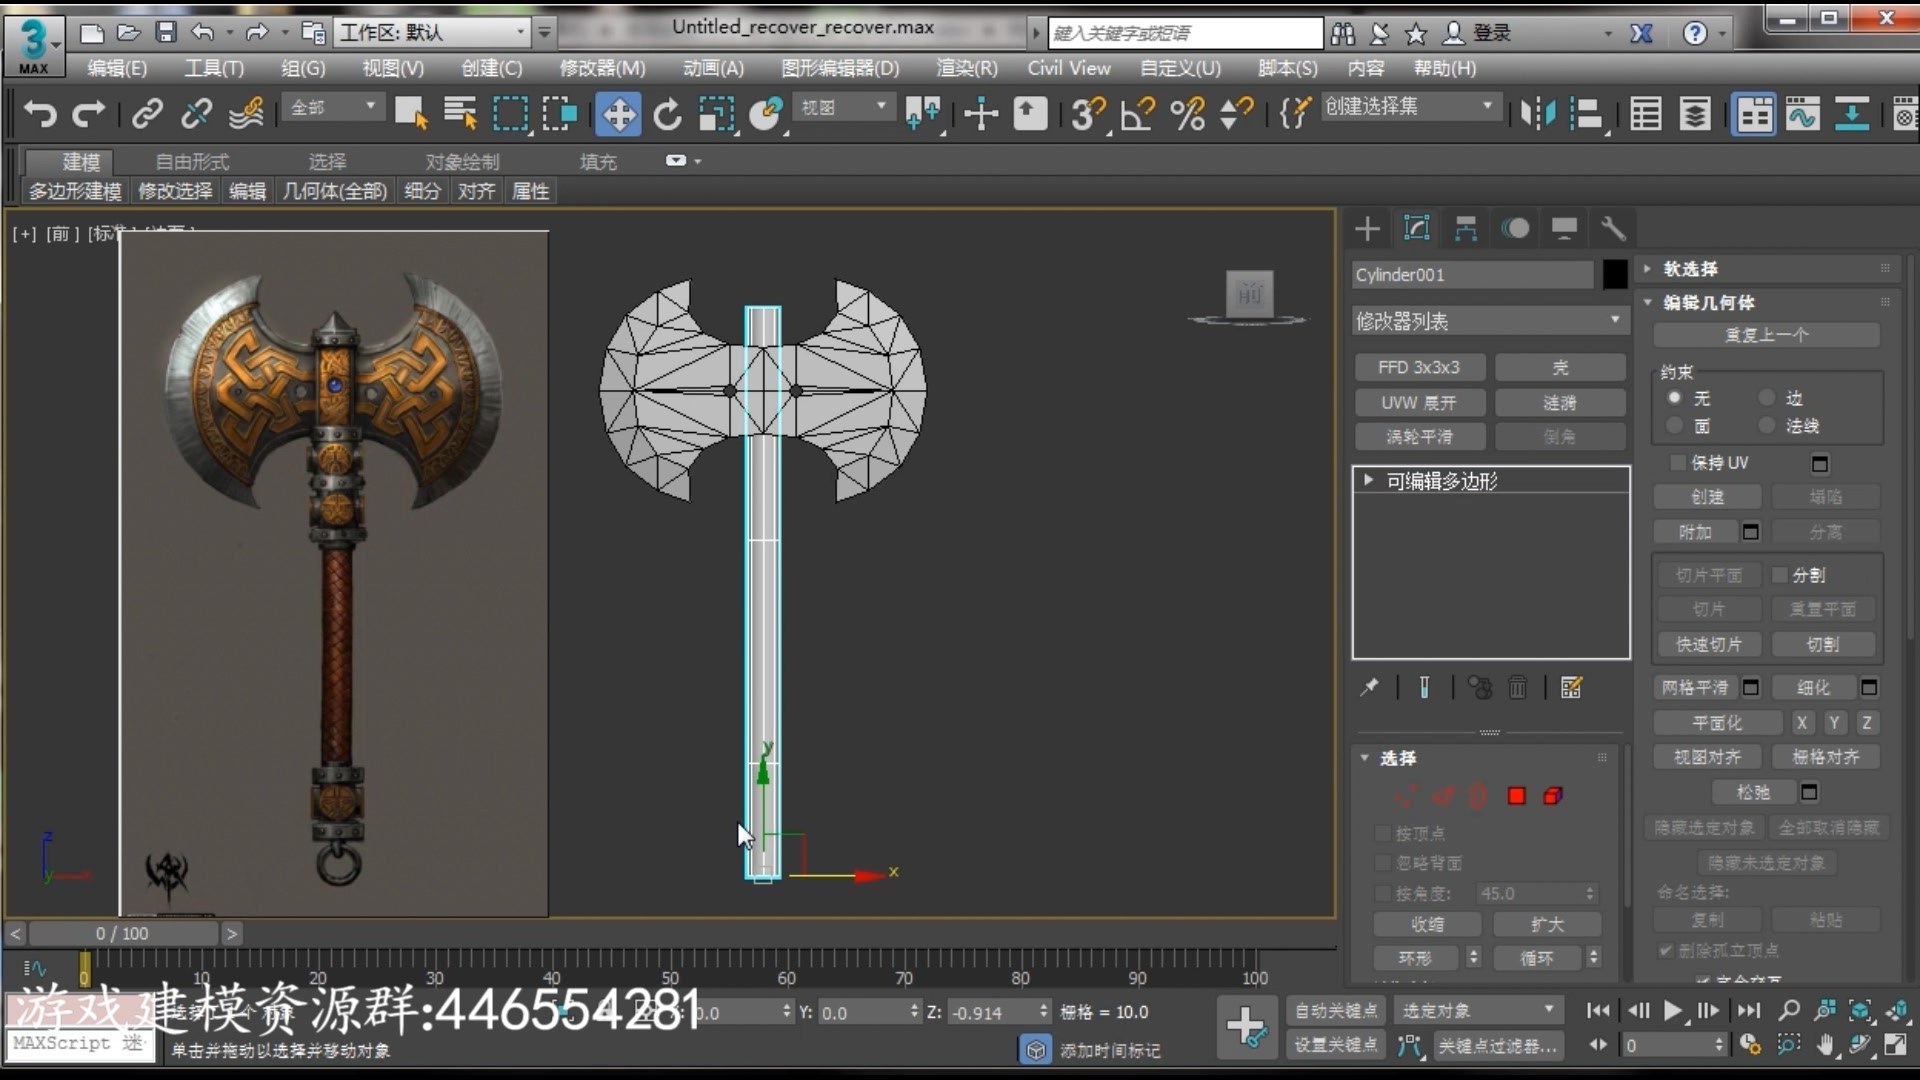Select Element sub-object level red cube
1920x1080 pixels.
[x=1553, y=796]
